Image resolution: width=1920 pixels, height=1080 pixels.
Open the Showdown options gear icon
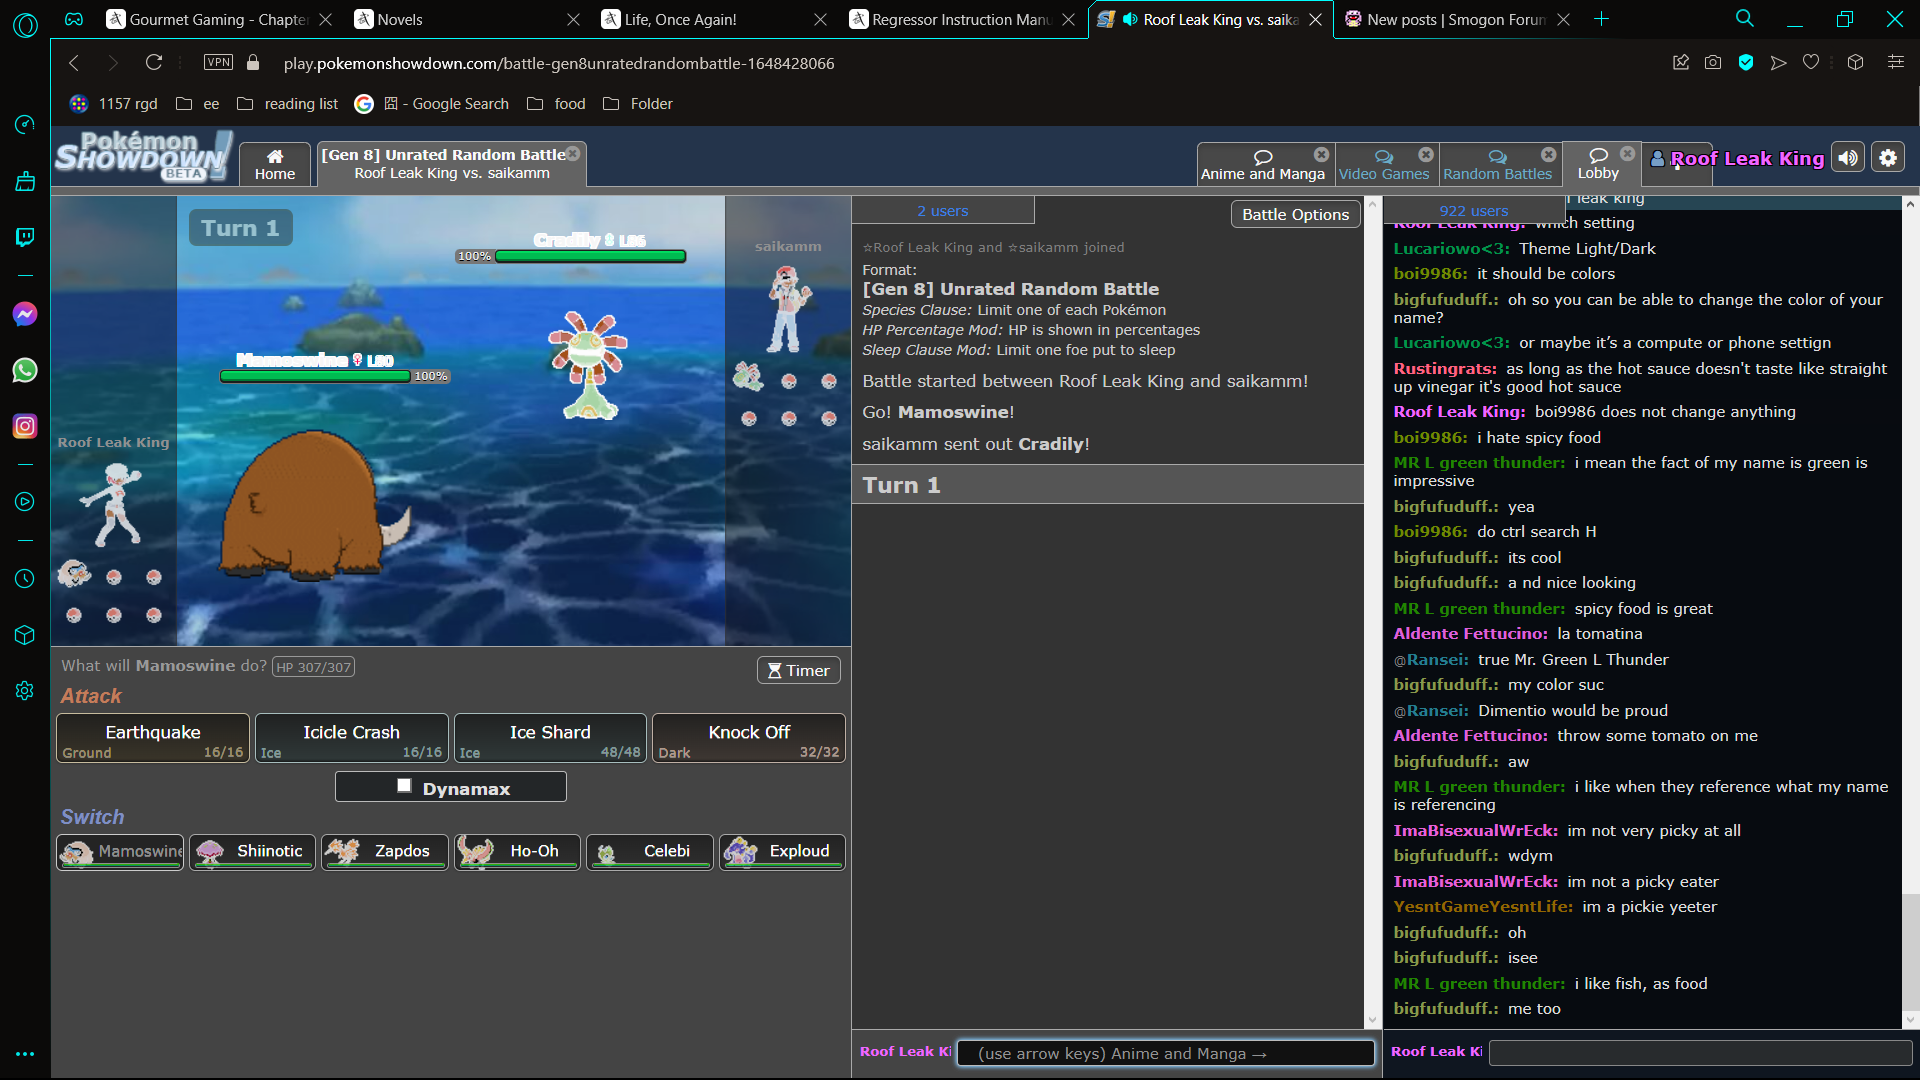click(x=1888, y=158)
